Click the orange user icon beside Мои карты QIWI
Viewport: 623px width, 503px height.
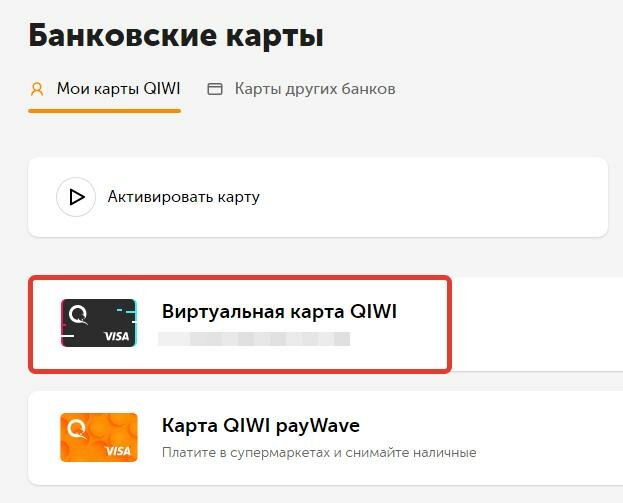[x=37, y=89]
